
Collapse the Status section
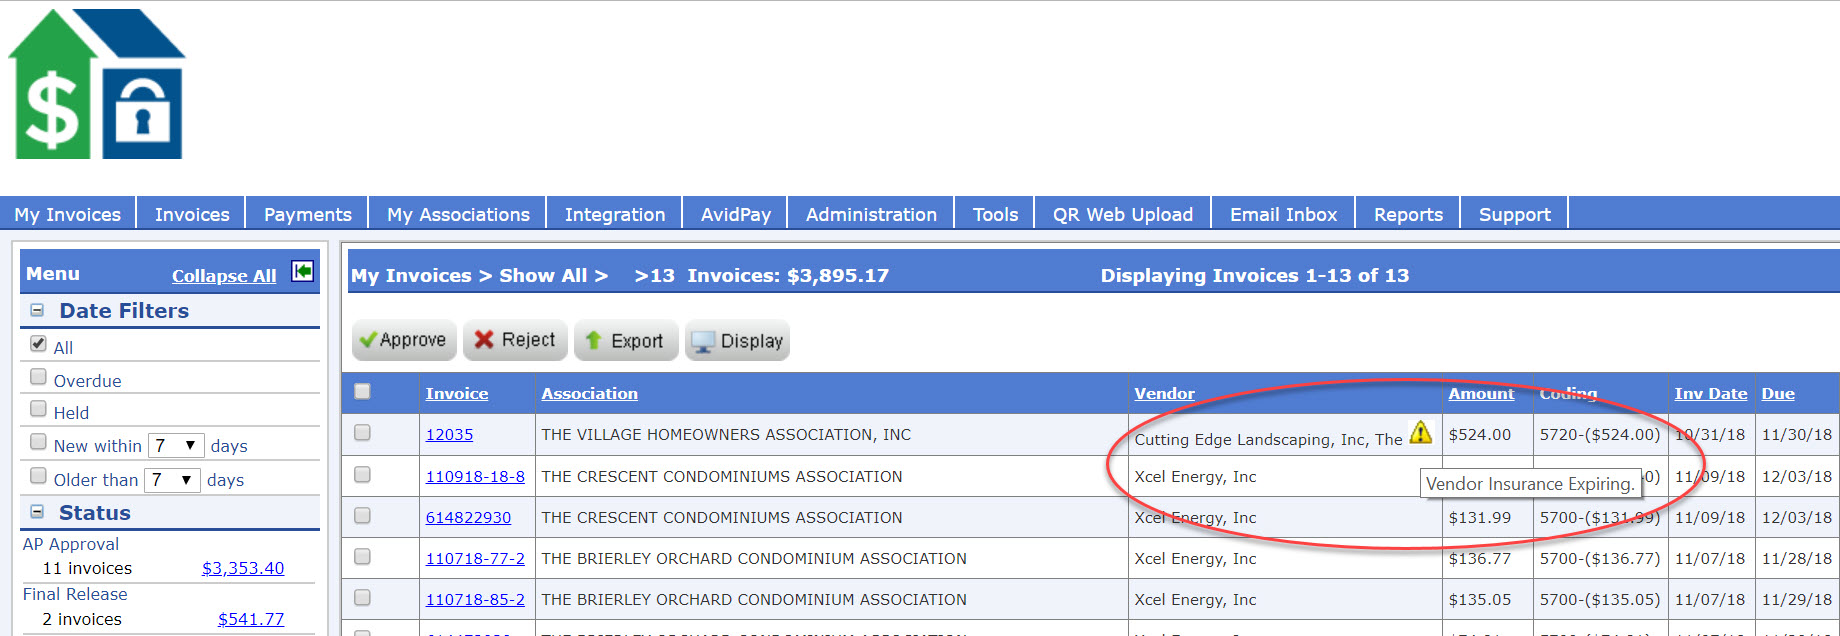[37, 512]
